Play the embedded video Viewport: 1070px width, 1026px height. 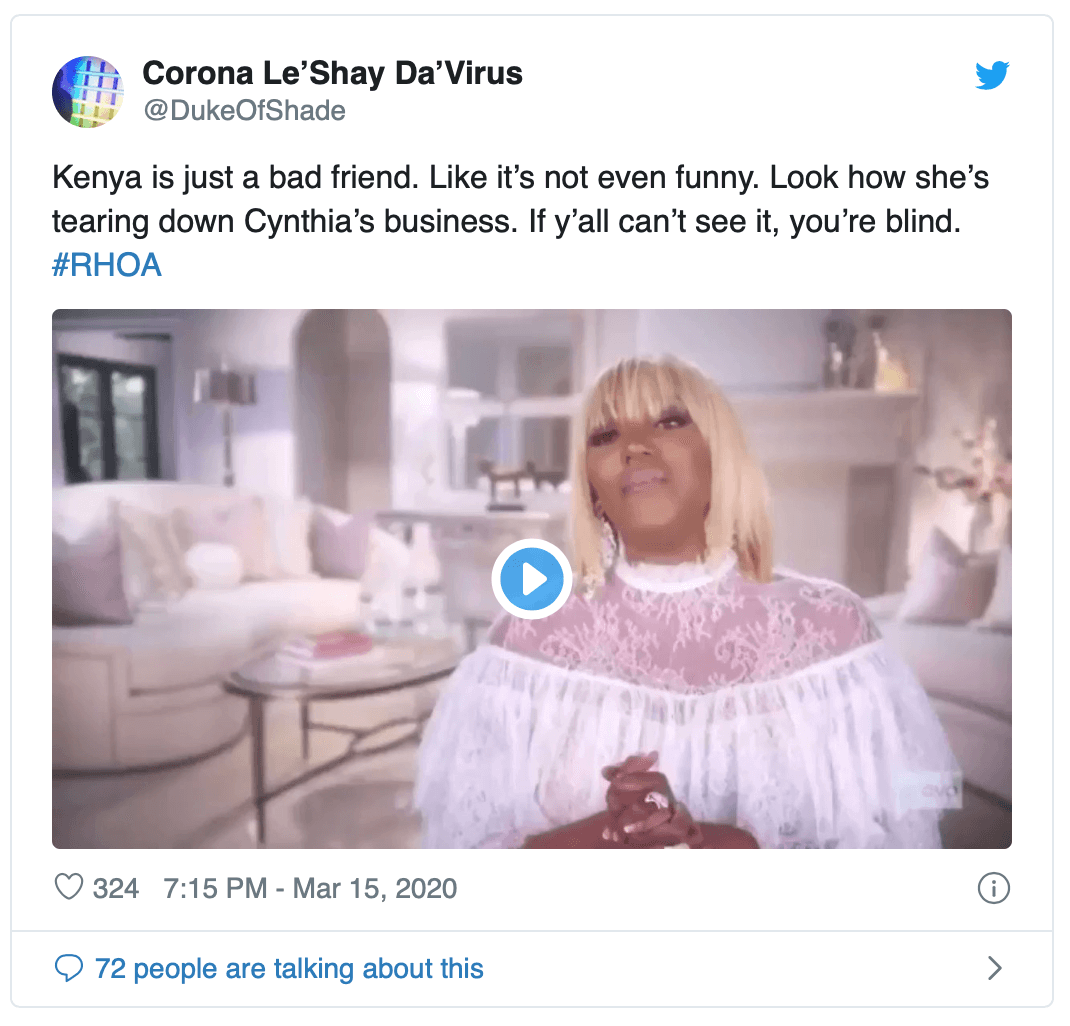(531, 579)
